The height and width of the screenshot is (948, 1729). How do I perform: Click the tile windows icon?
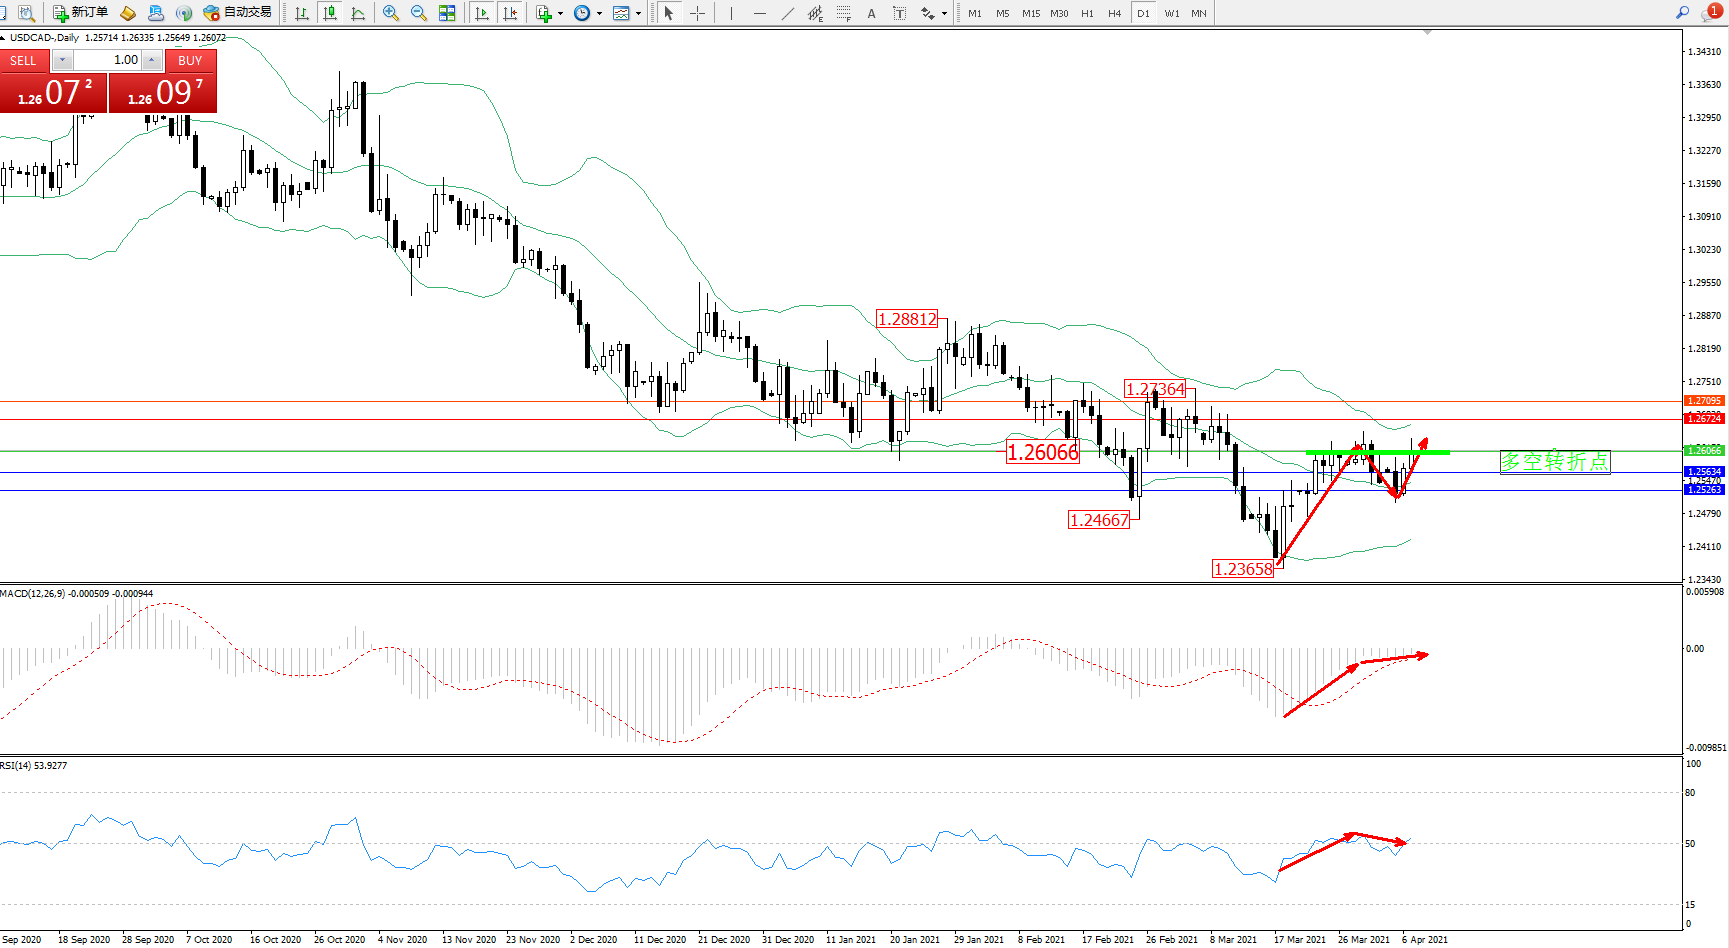pos(447,13)
